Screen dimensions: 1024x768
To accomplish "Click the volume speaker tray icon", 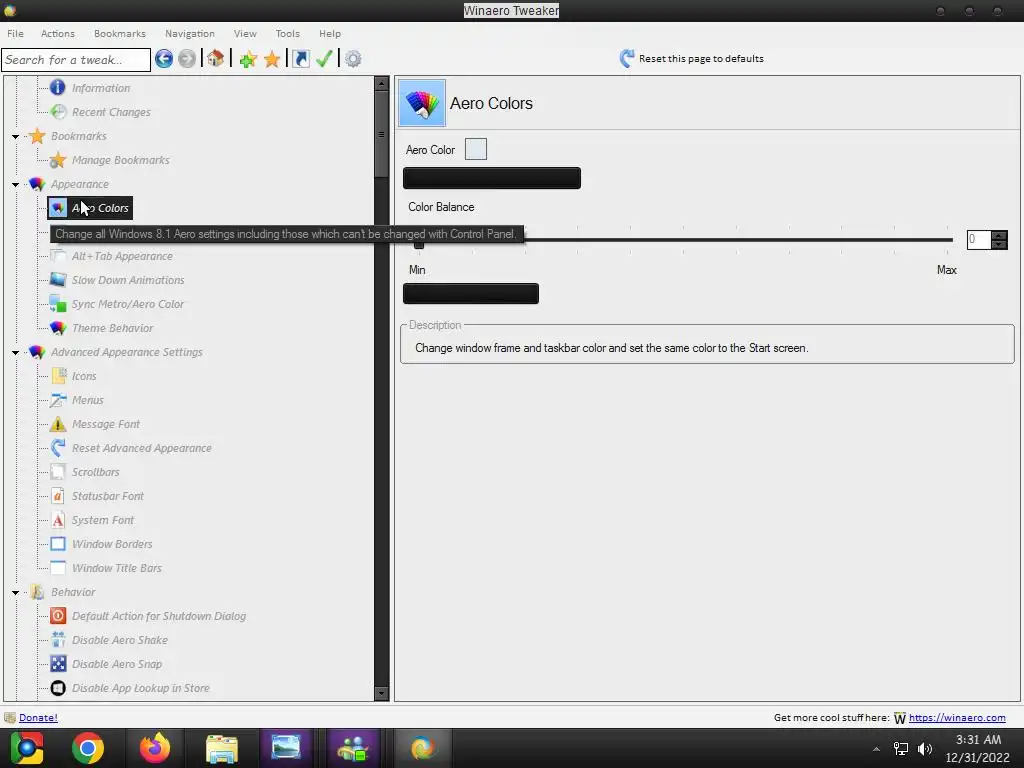I will [925, 749].
